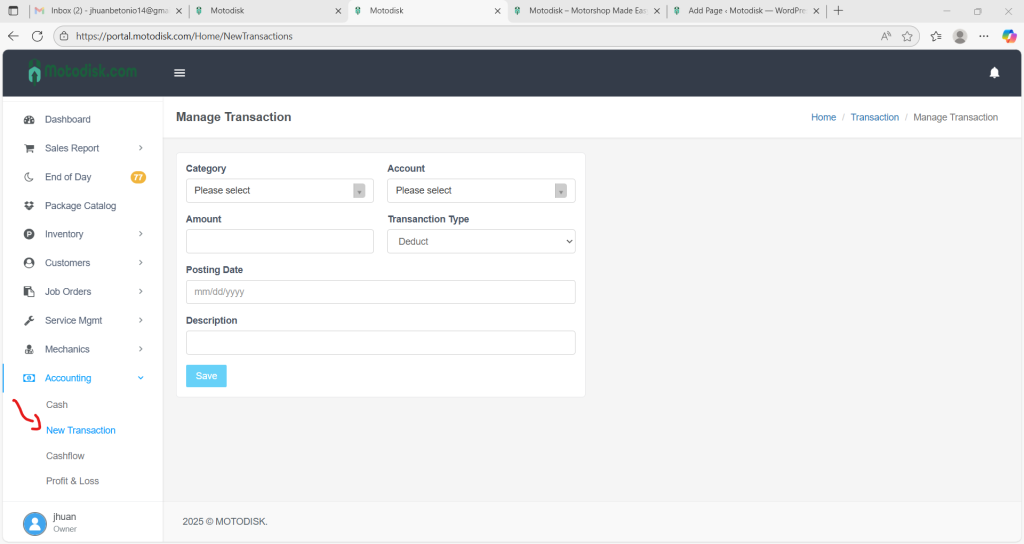Click the notification bell icon
Viewport: 1024px width, 544px height.
click(x=994, y=73)
